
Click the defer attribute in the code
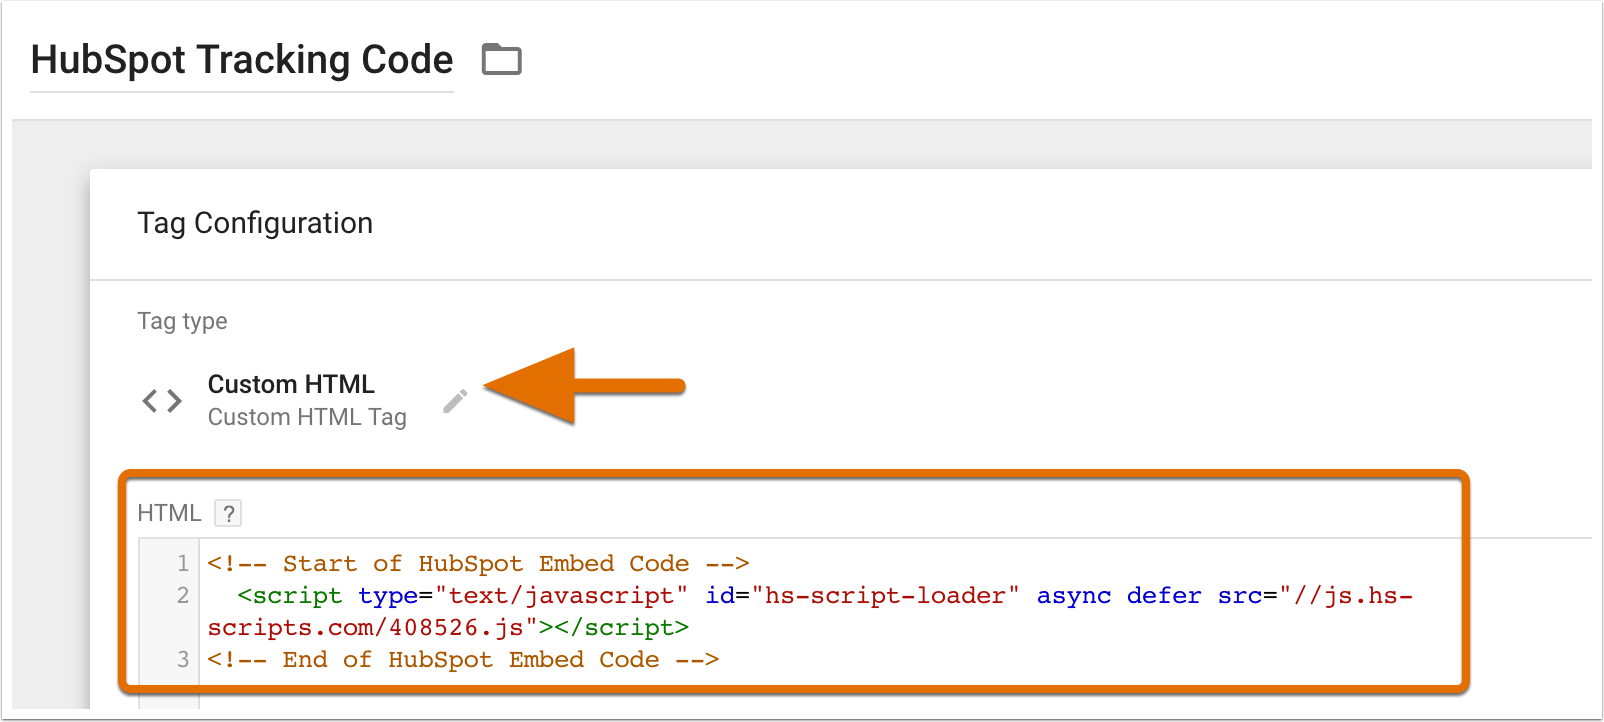(x=1164, y=596)
